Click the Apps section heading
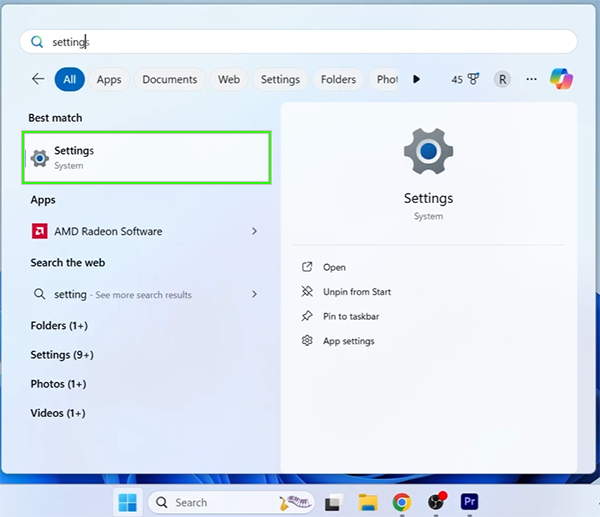Viewport: 600px width, 517px height. 43,200
